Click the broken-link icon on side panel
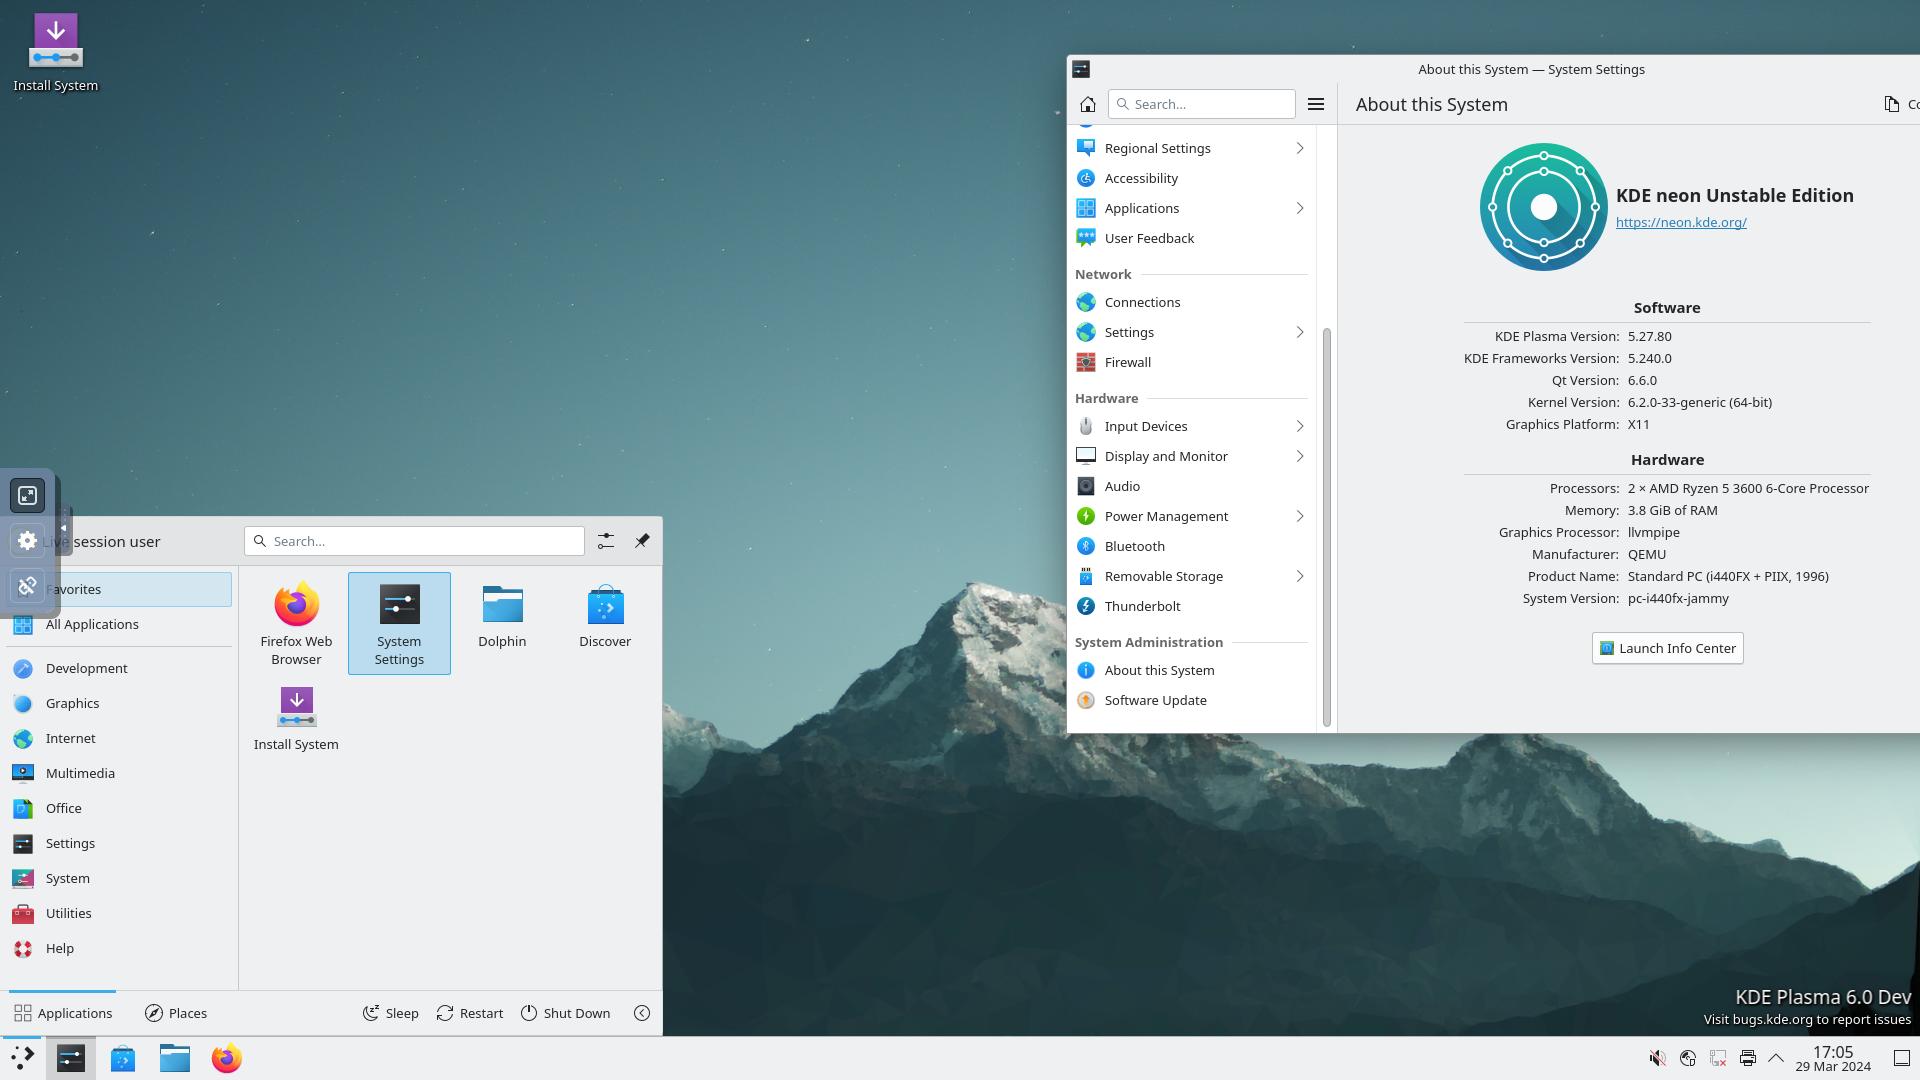Viewport: 1920px width, 1080px height. [x=28, y=585]
